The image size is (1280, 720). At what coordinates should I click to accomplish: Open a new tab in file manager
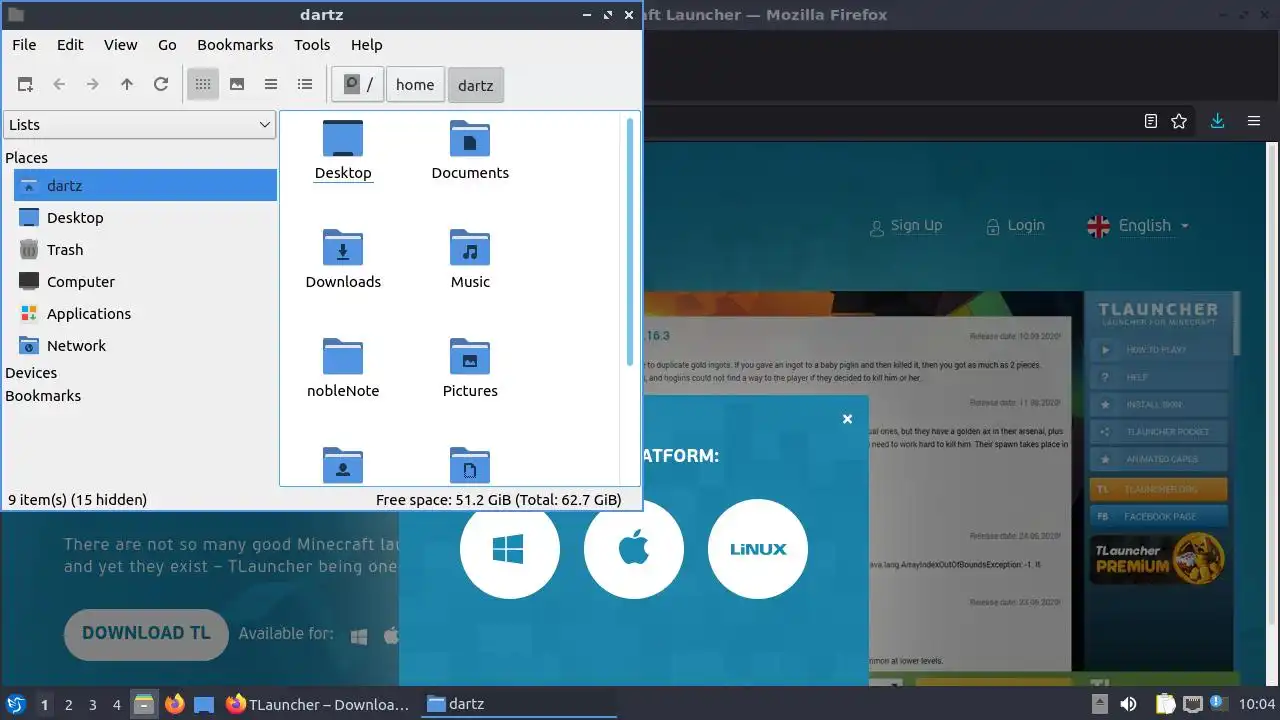(x=25, y=85)
